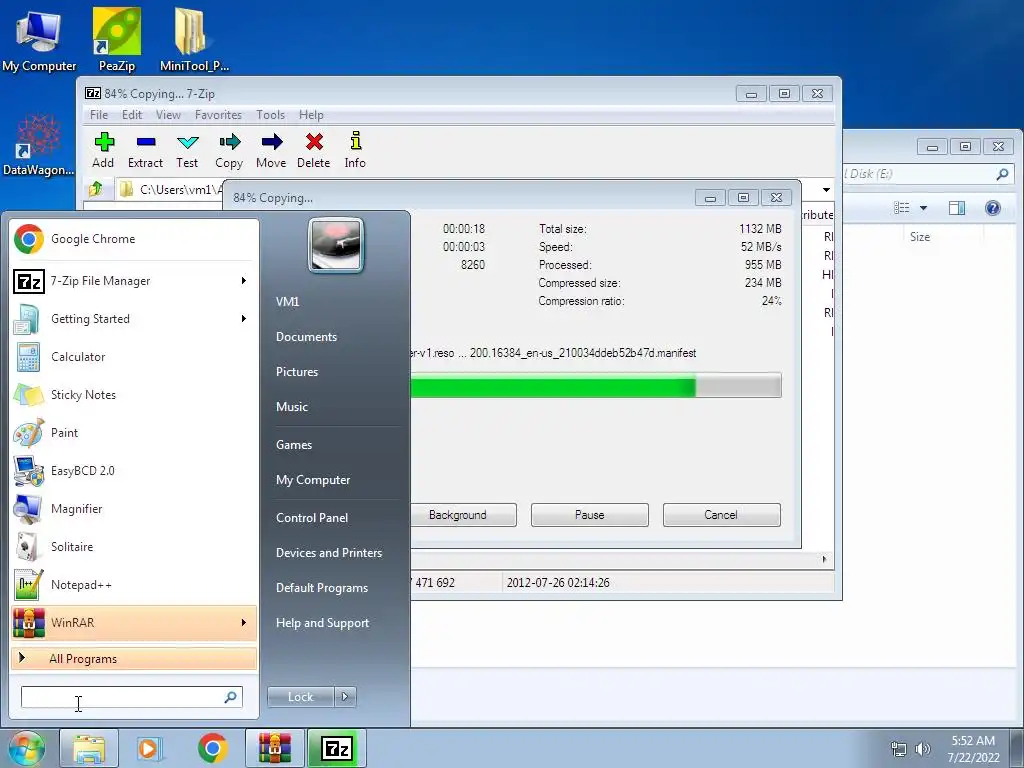This screenshot has width=1024, height=768.
Task: Open the Help menu in 7-Zip
Action: pyautogui.click(x=311, y=115)
